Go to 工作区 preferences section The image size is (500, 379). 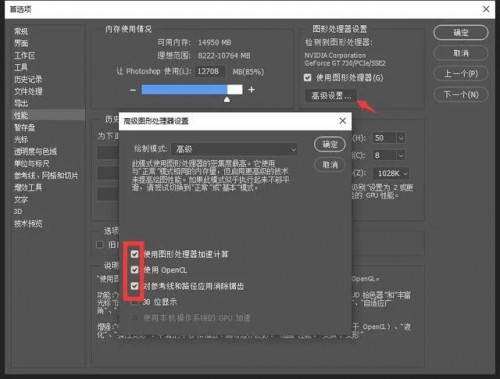24,55
